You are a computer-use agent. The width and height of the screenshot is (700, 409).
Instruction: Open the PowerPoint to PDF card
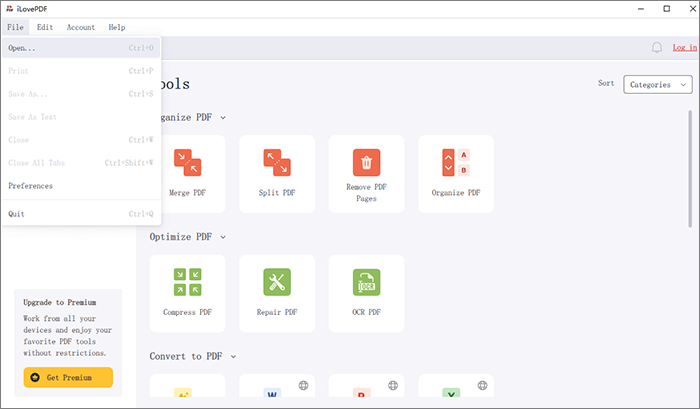[366, 386]
